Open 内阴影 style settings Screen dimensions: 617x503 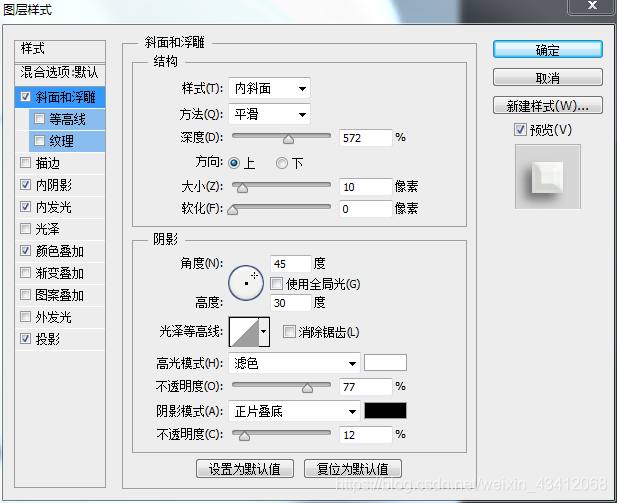point(54,185)
